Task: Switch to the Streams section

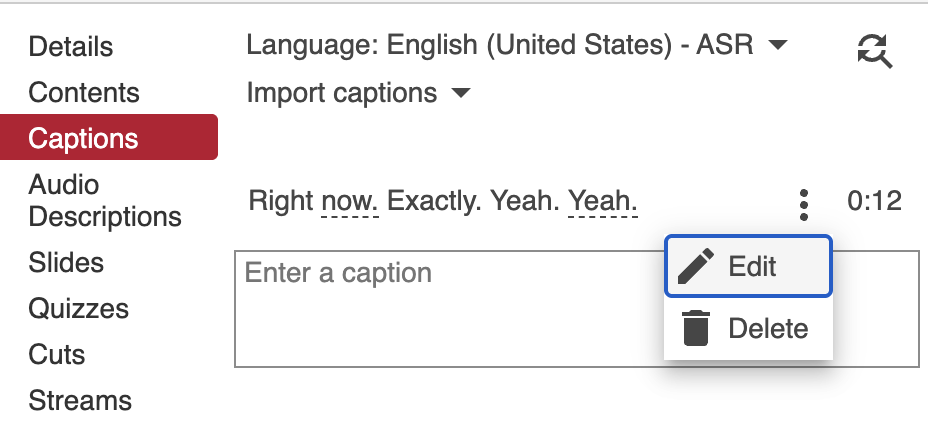Action: click(80, 401)
